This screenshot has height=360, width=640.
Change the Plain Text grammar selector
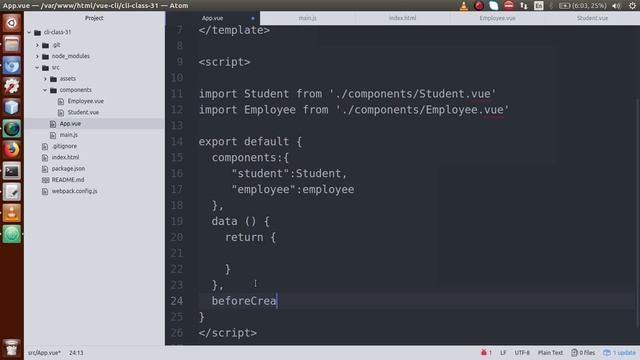click(x=550, y=353)
